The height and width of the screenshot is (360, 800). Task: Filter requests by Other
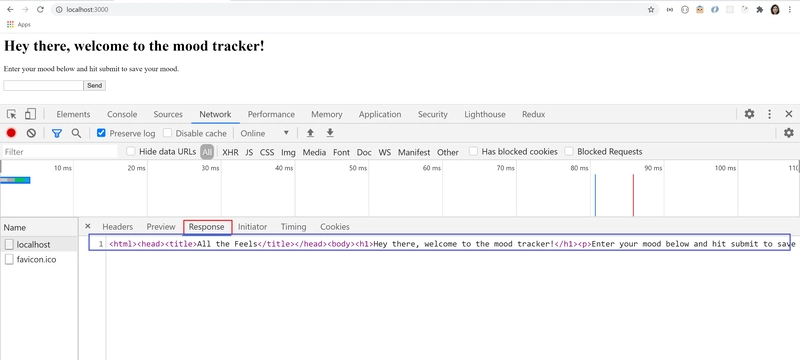(447, 152)
